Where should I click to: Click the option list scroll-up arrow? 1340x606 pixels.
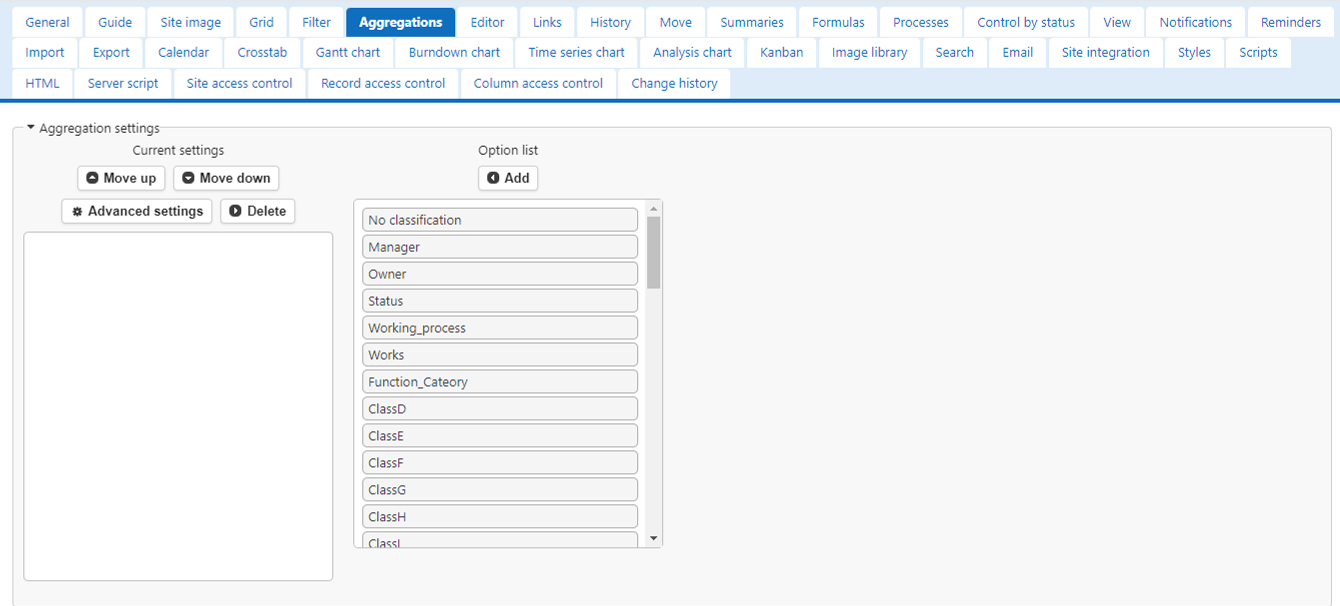(x=654, y=209)
